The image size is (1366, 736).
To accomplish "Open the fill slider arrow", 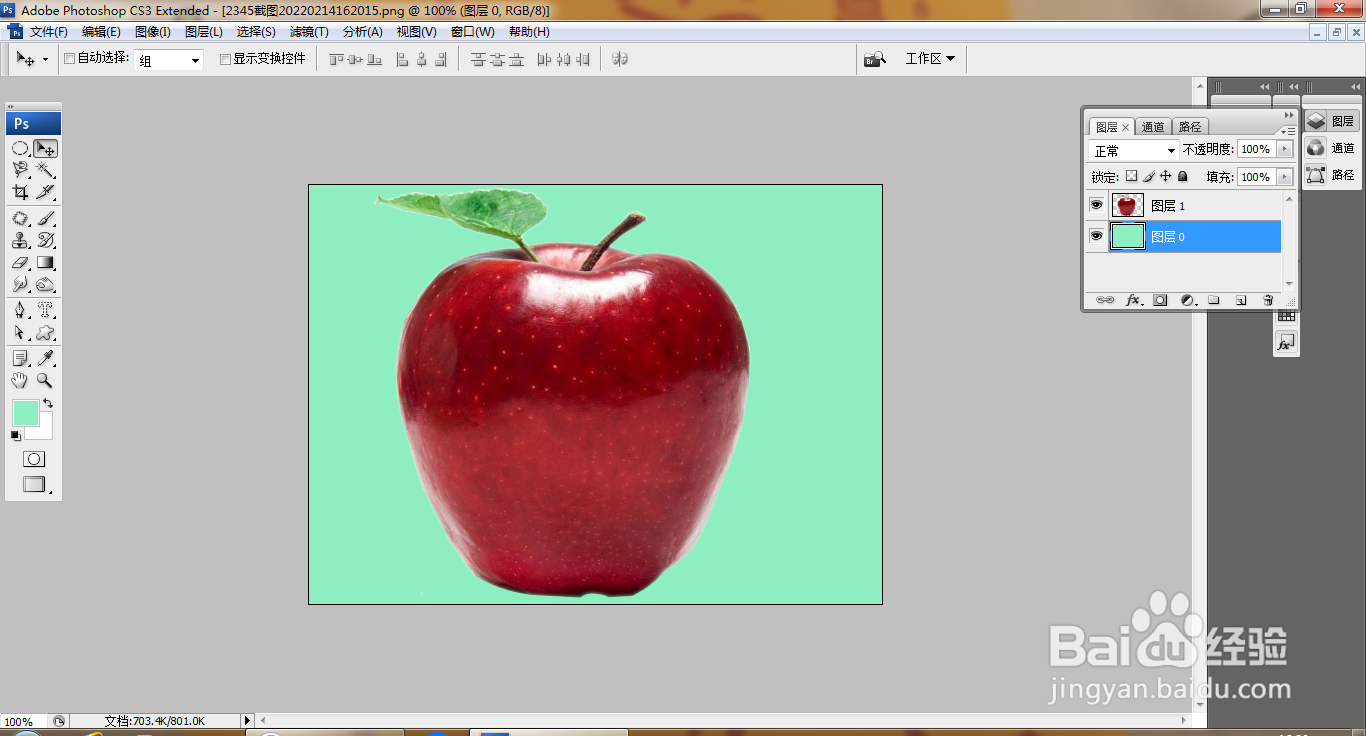I will click(x=1285, y=177).
